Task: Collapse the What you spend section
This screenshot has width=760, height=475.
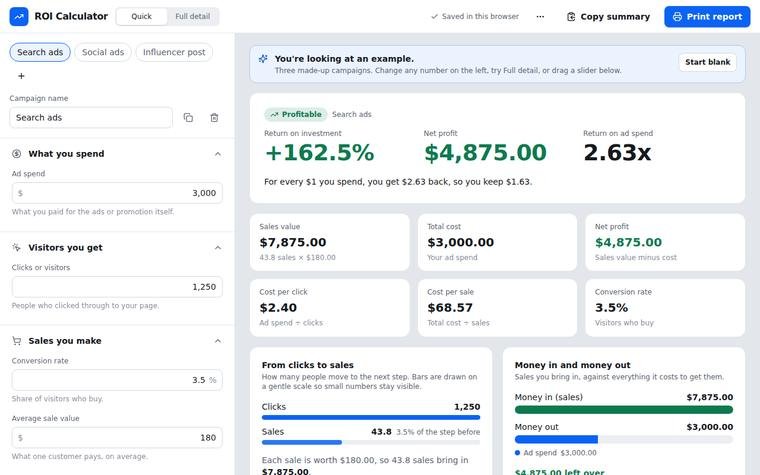Action: point(218,154)
